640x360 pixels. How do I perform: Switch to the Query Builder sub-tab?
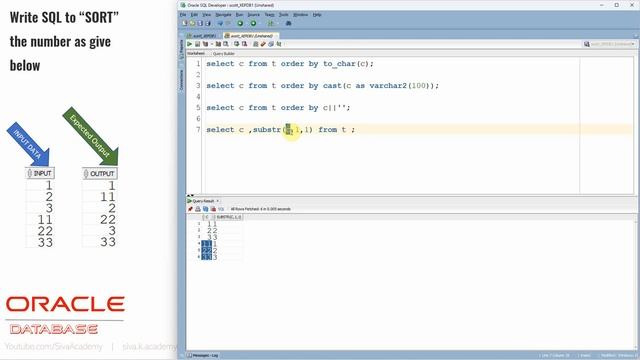click(x=224, y=53)
